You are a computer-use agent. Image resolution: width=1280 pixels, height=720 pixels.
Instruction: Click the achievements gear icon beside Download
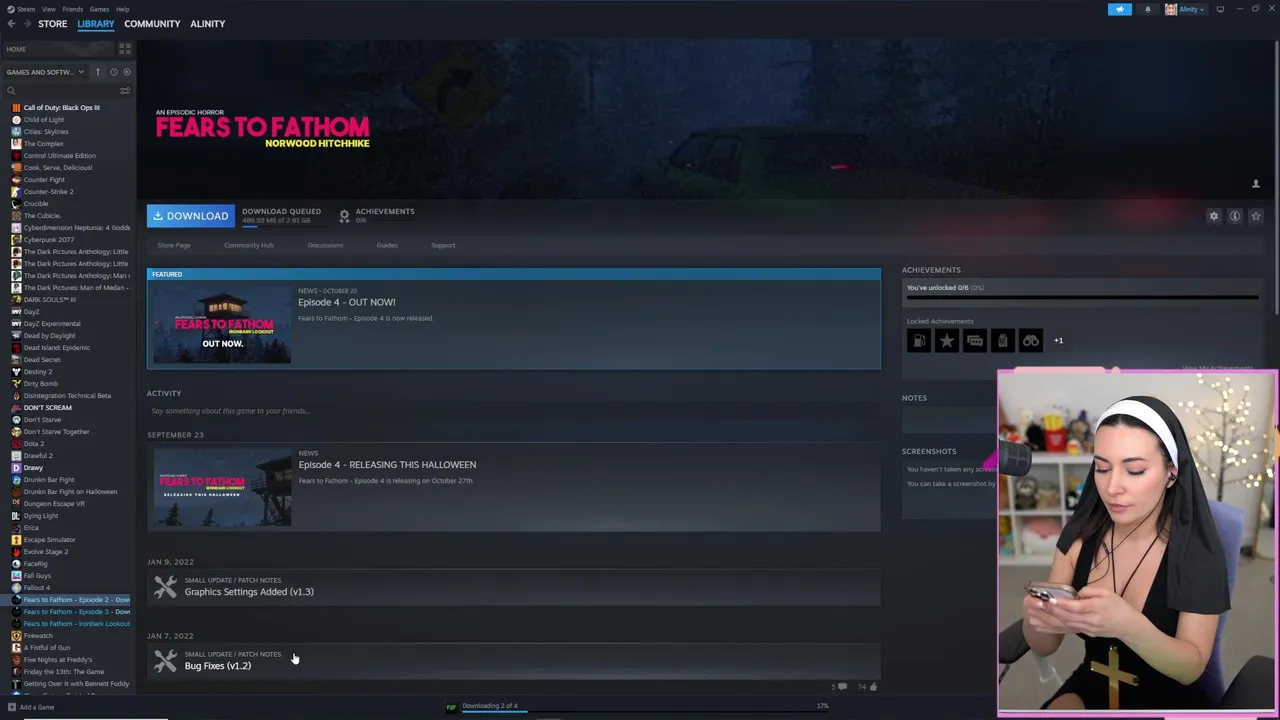344,216
